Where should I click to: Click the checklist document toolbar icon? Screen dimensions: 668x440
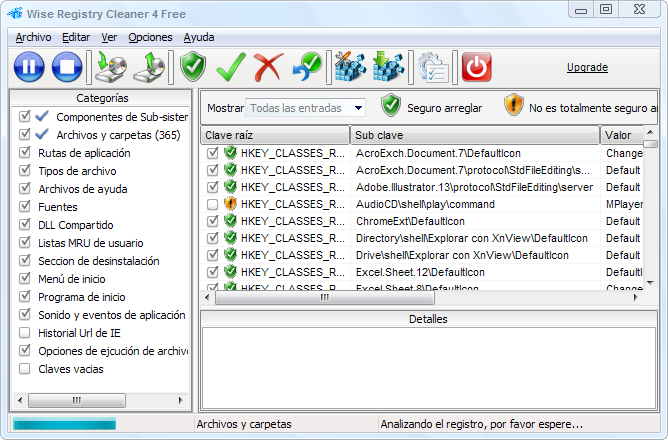[433, 67]
